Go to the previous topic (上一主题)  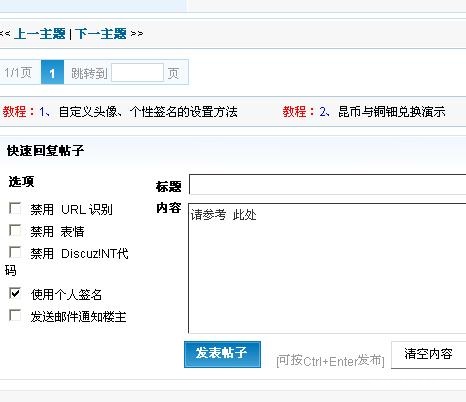[40, 34]
